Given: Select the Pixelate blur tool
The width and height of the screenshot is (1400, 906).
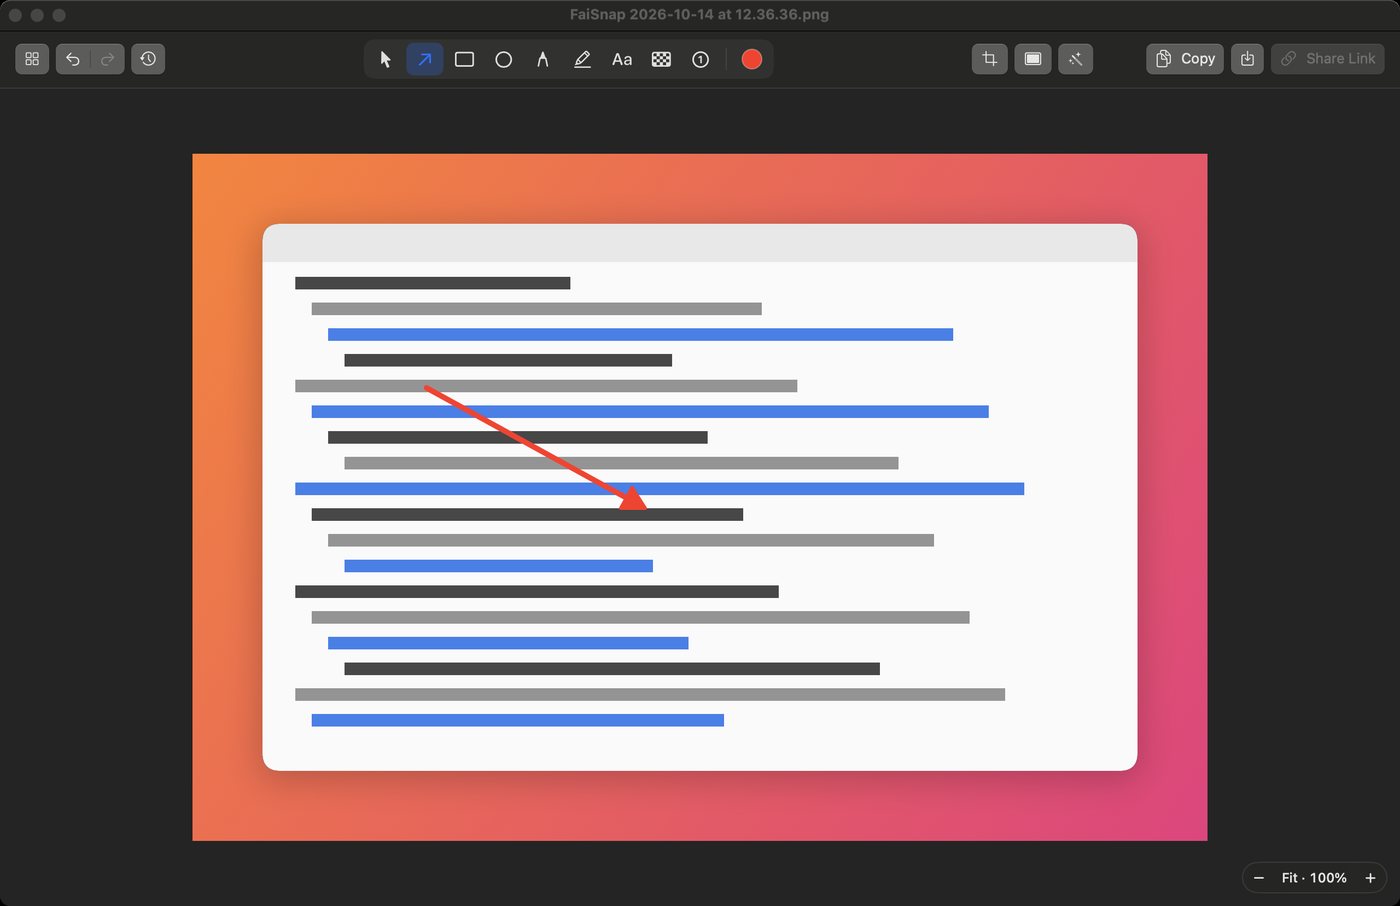Looking at the screenshot, I should [x=661, y=59].
